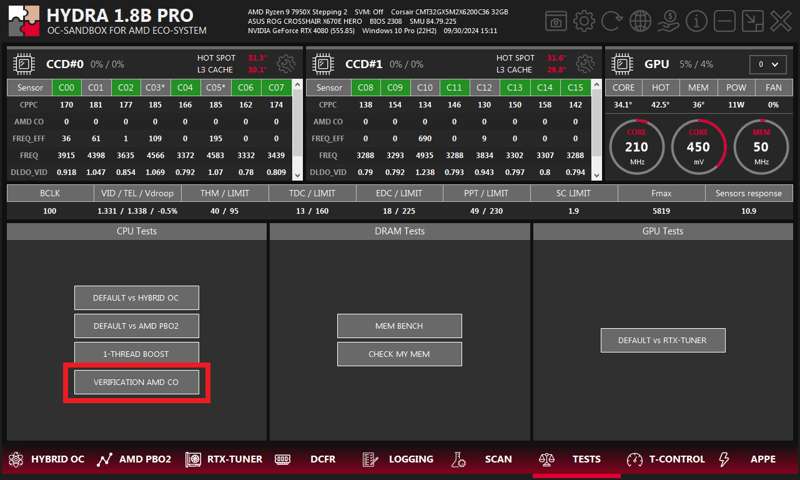This screenshot has width=800, height=480.
Task: Open the globe language icon
Action: point(641,21)
